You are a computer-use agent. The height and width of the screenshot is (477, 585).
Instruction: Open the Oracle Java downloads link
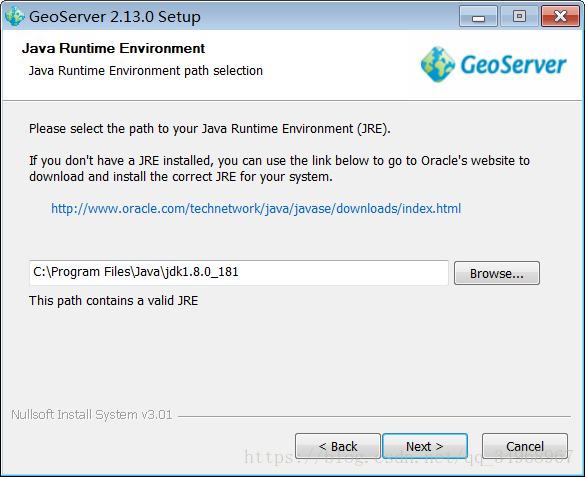pos(256,208)
